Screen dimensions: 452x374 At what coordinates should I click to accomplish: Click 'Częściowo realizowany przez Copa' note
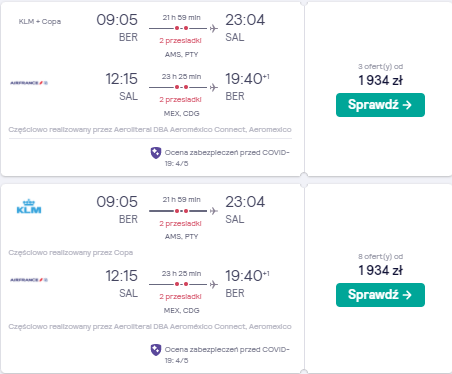(71, 253)
